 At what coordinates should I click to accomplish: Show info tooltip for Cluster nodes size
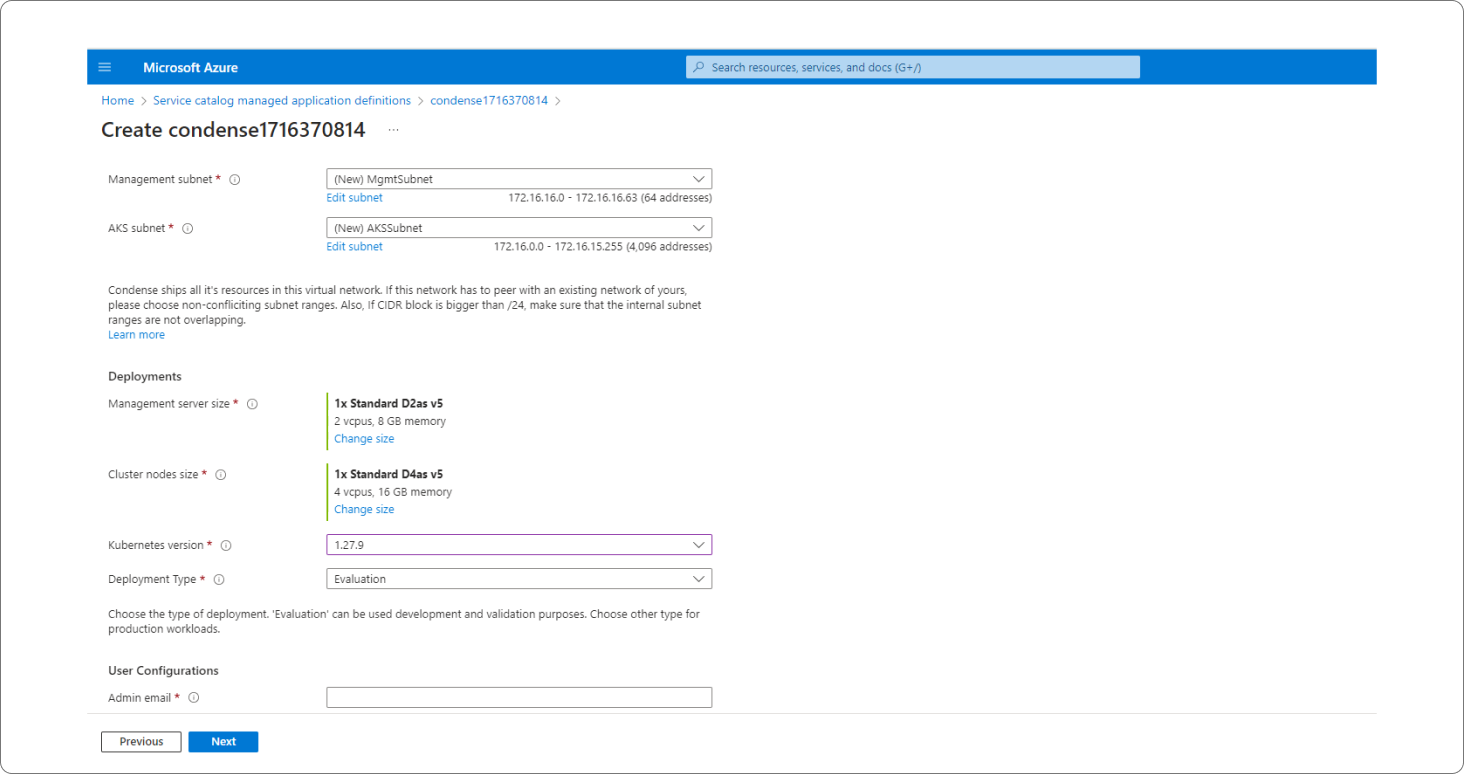(x=221, y=475)
